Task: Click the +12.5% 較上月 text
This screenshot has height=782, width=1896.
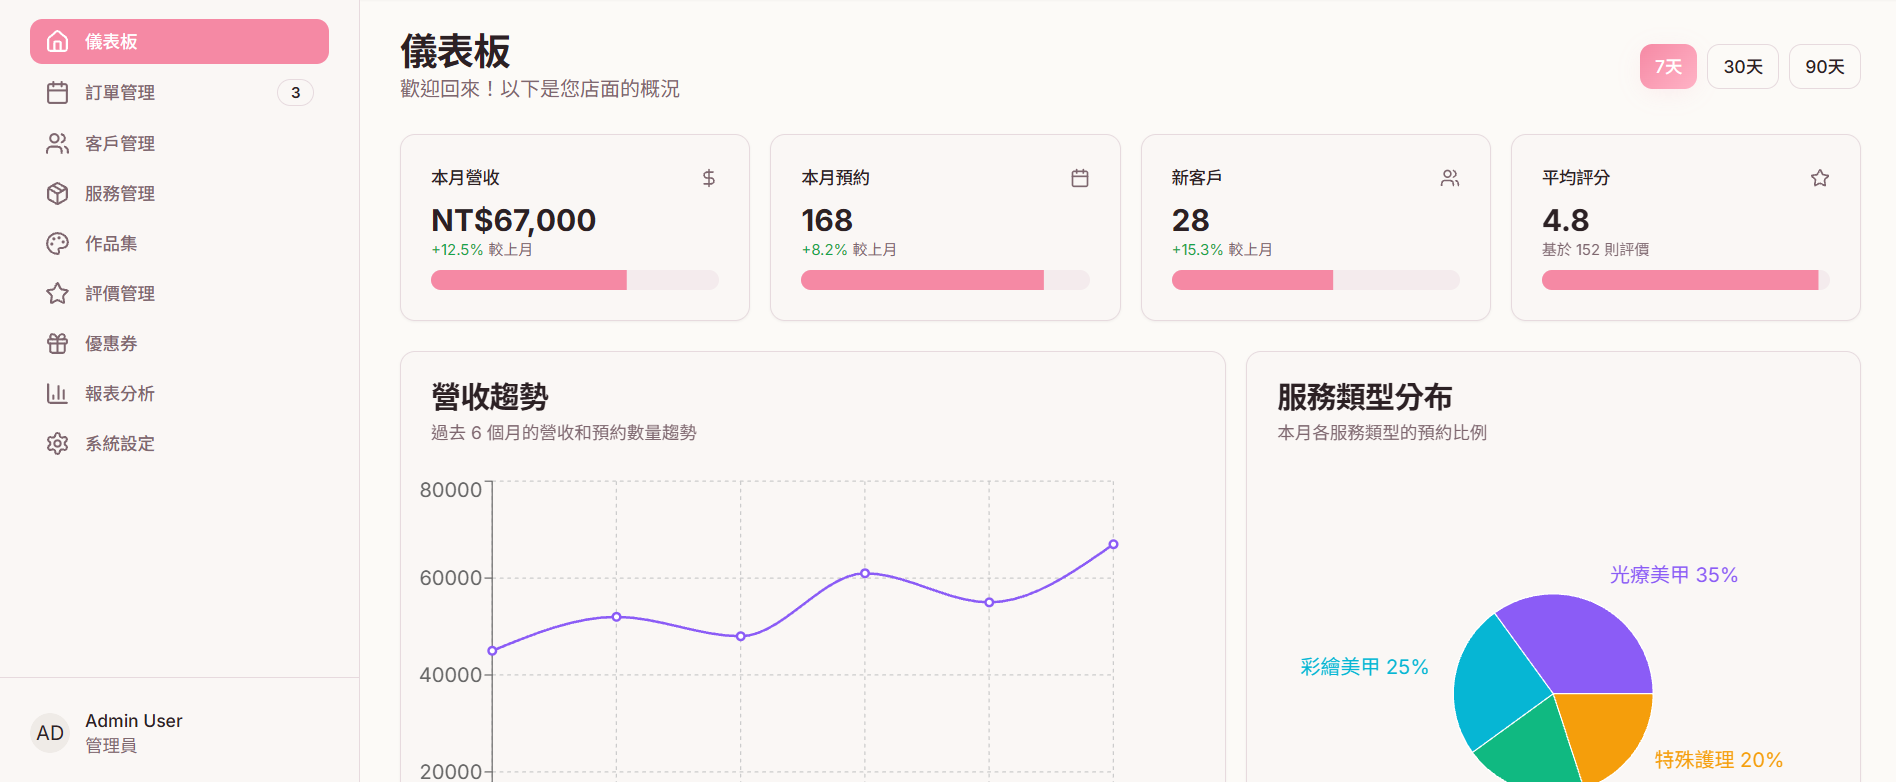Action: (x=482, y=250)
